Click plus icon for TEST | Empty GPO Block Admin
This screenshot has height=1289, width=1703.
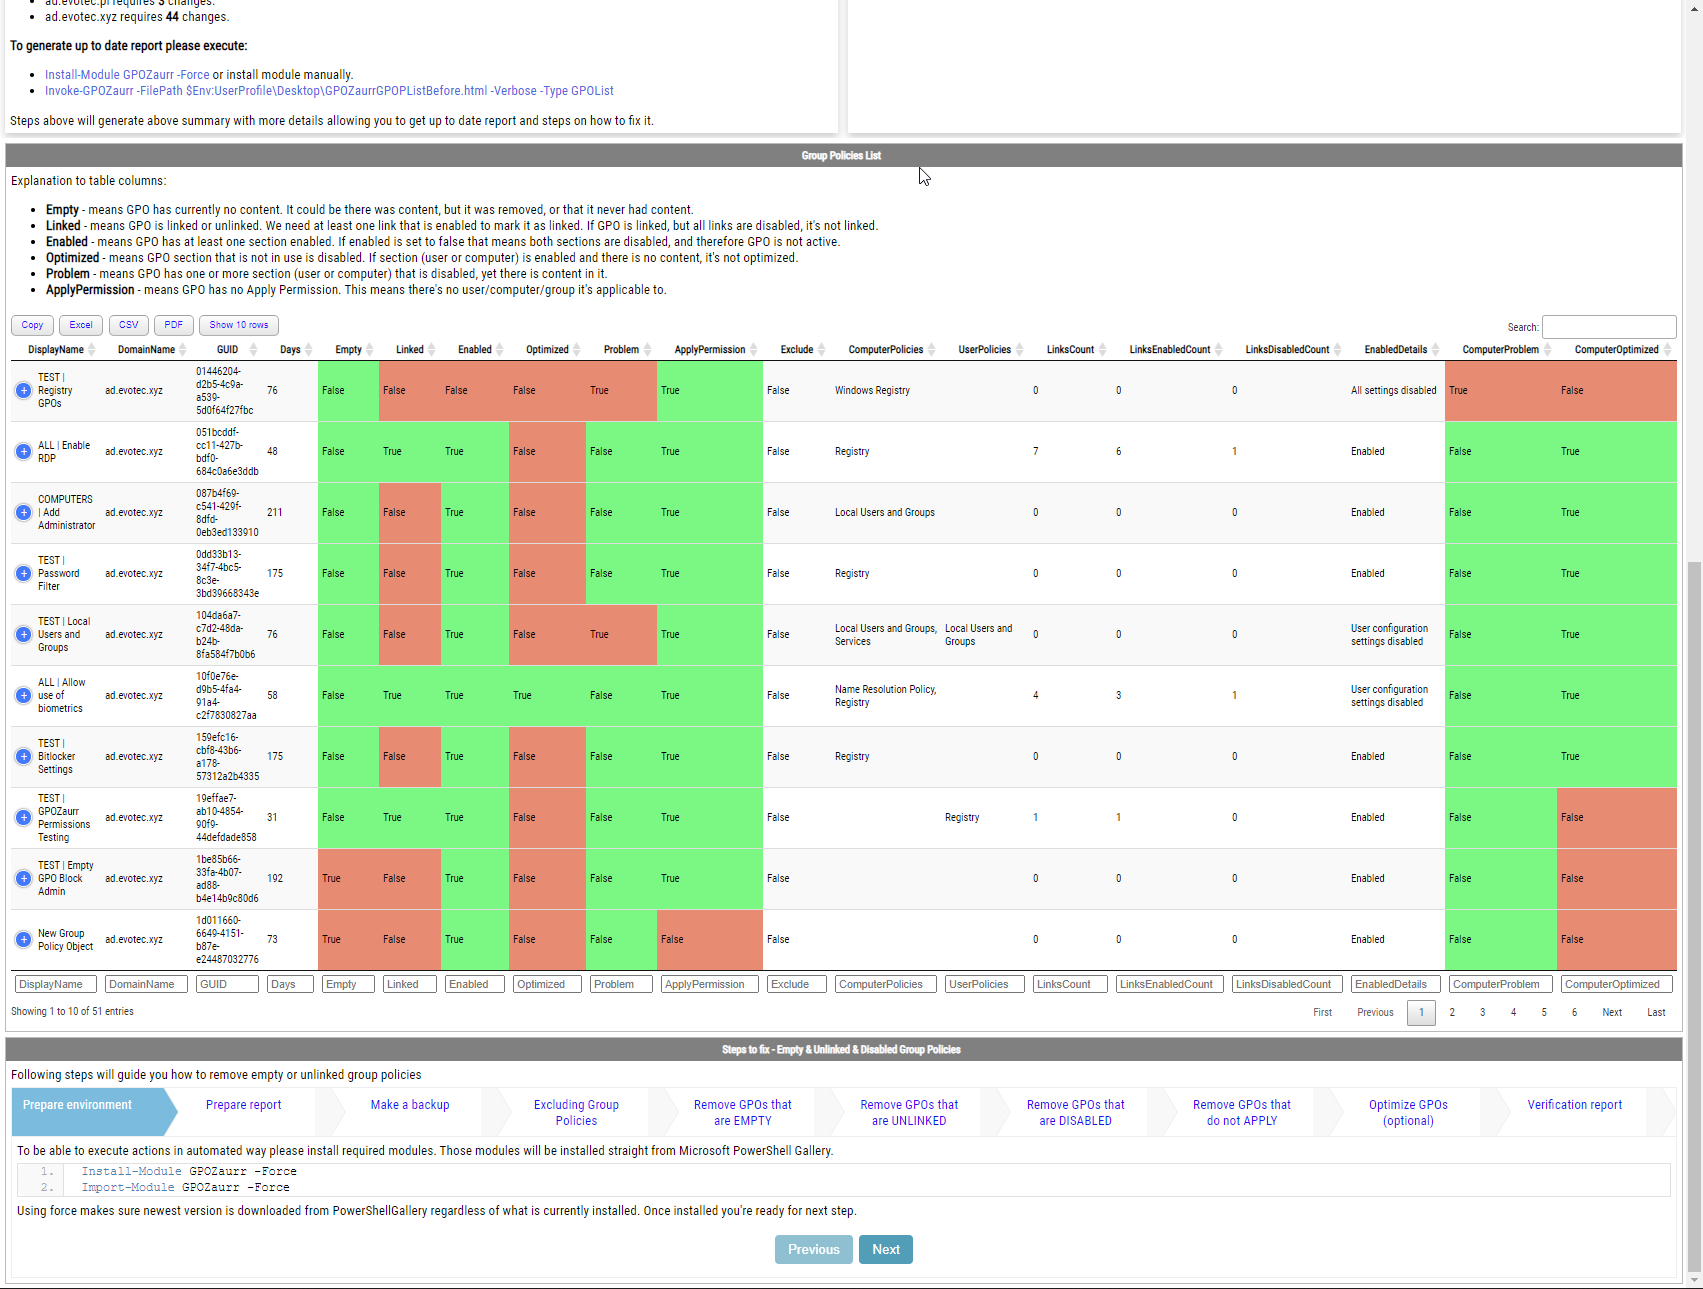[x=23, y=879]
